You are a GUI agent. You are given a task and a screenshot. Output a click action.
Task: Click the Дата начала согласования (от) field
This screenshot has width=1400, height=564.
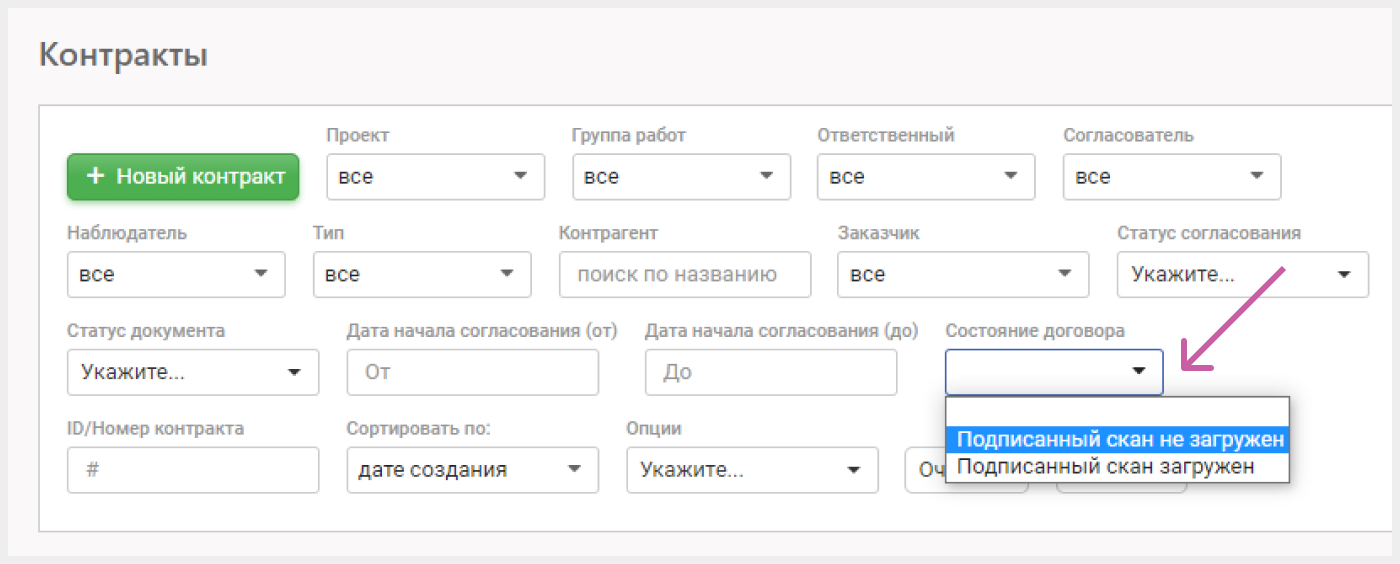pyautogui.click(x=473, y=372)
